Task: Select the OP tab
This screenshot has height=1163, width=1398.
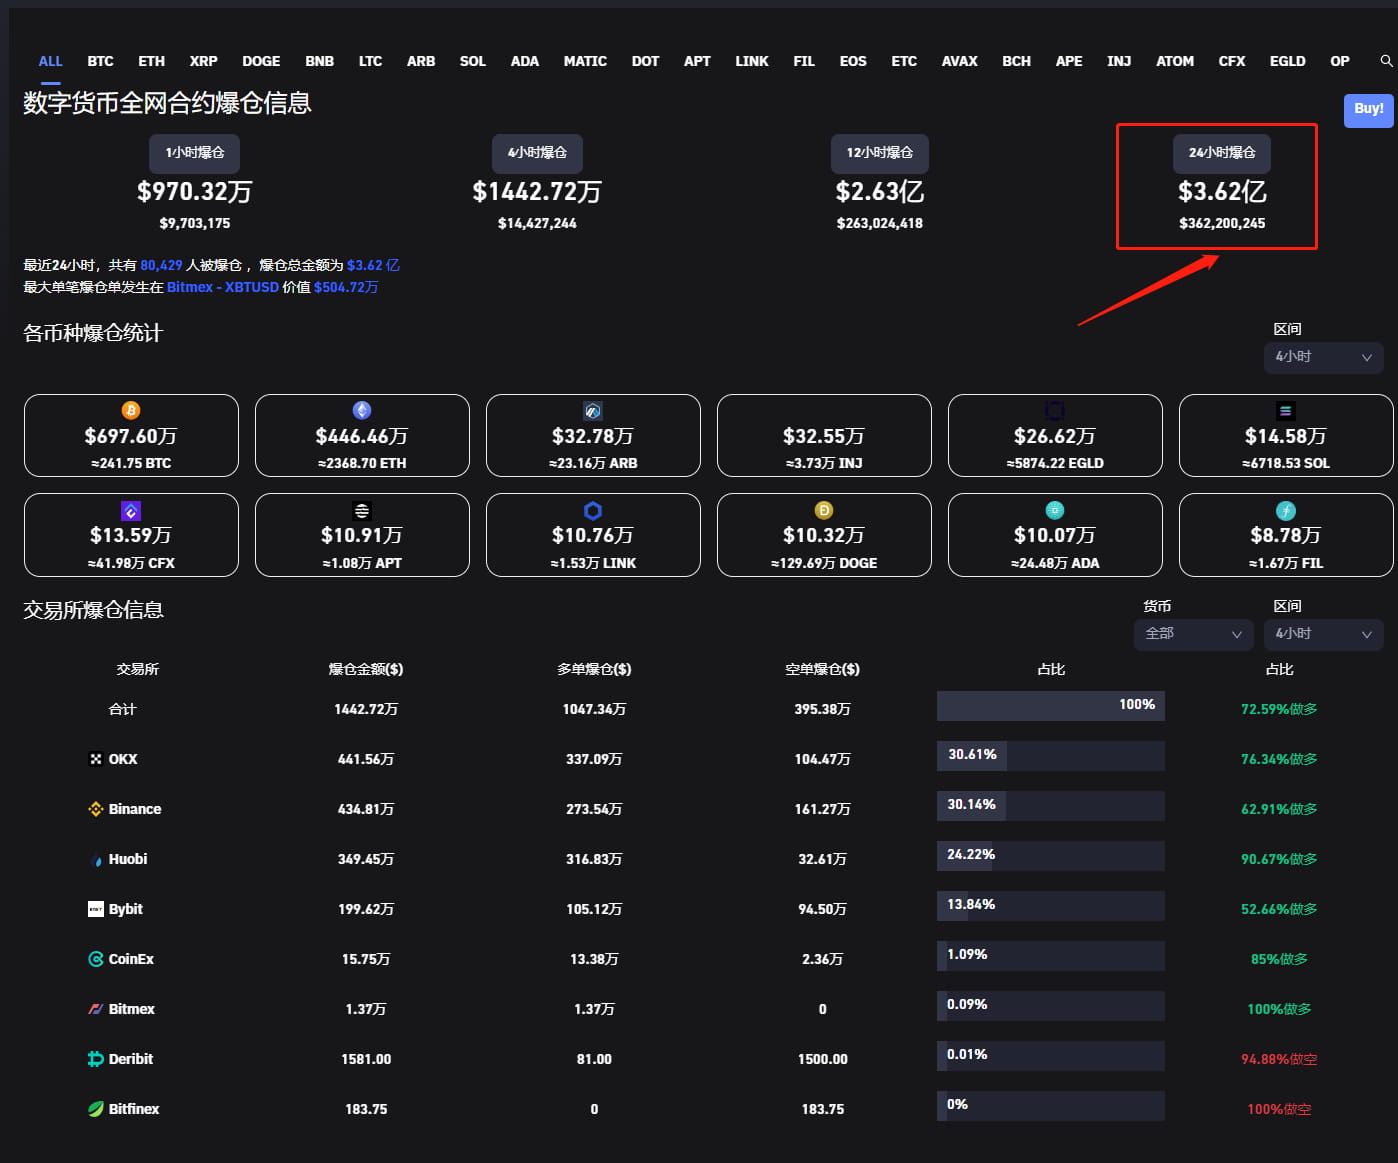Action: tap(1340, 61)
